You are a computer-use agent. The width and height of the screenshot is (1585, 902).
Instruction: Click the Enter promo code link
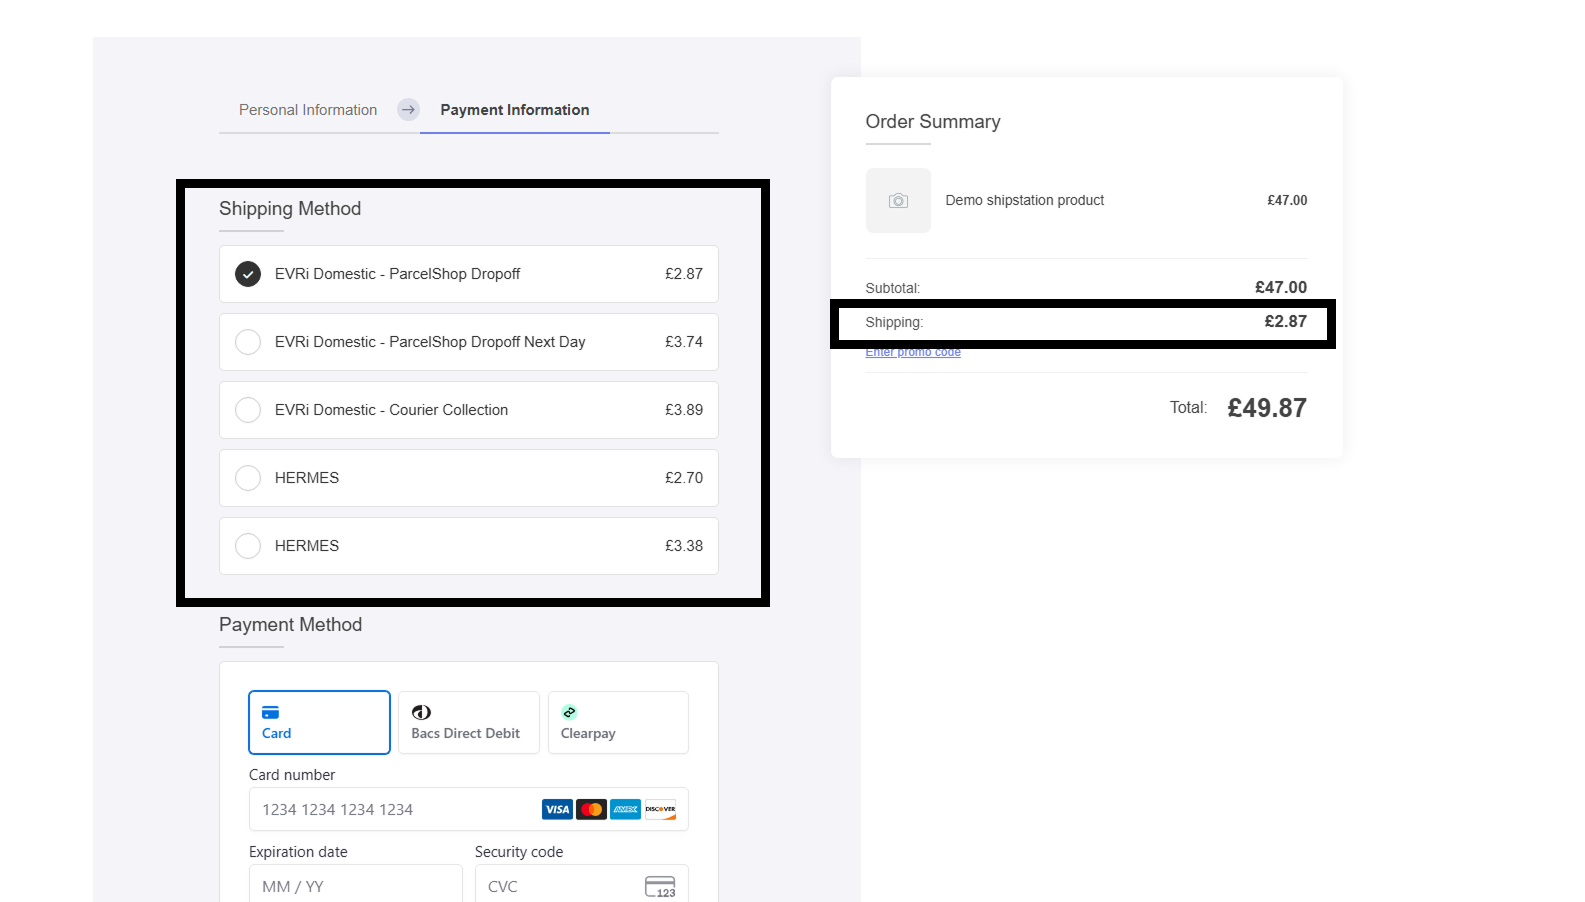913,352
